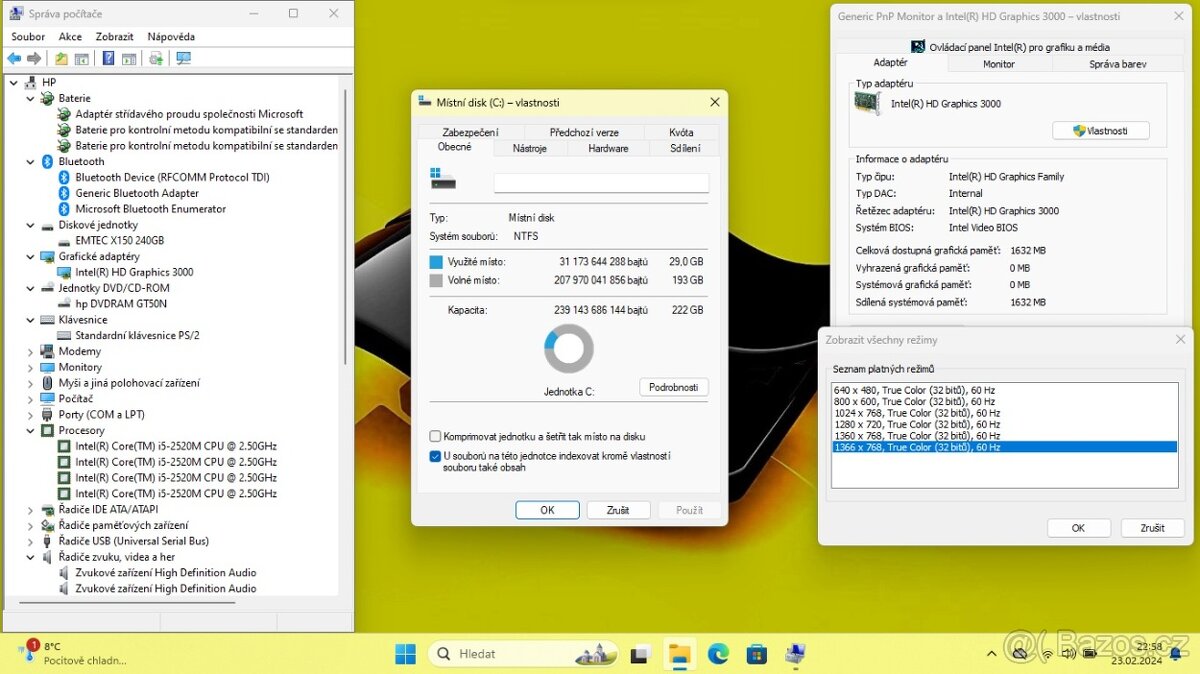Open File Explorer from the taskbar
The height and width of the screenshot is (674, 1200).
point(680,653)
